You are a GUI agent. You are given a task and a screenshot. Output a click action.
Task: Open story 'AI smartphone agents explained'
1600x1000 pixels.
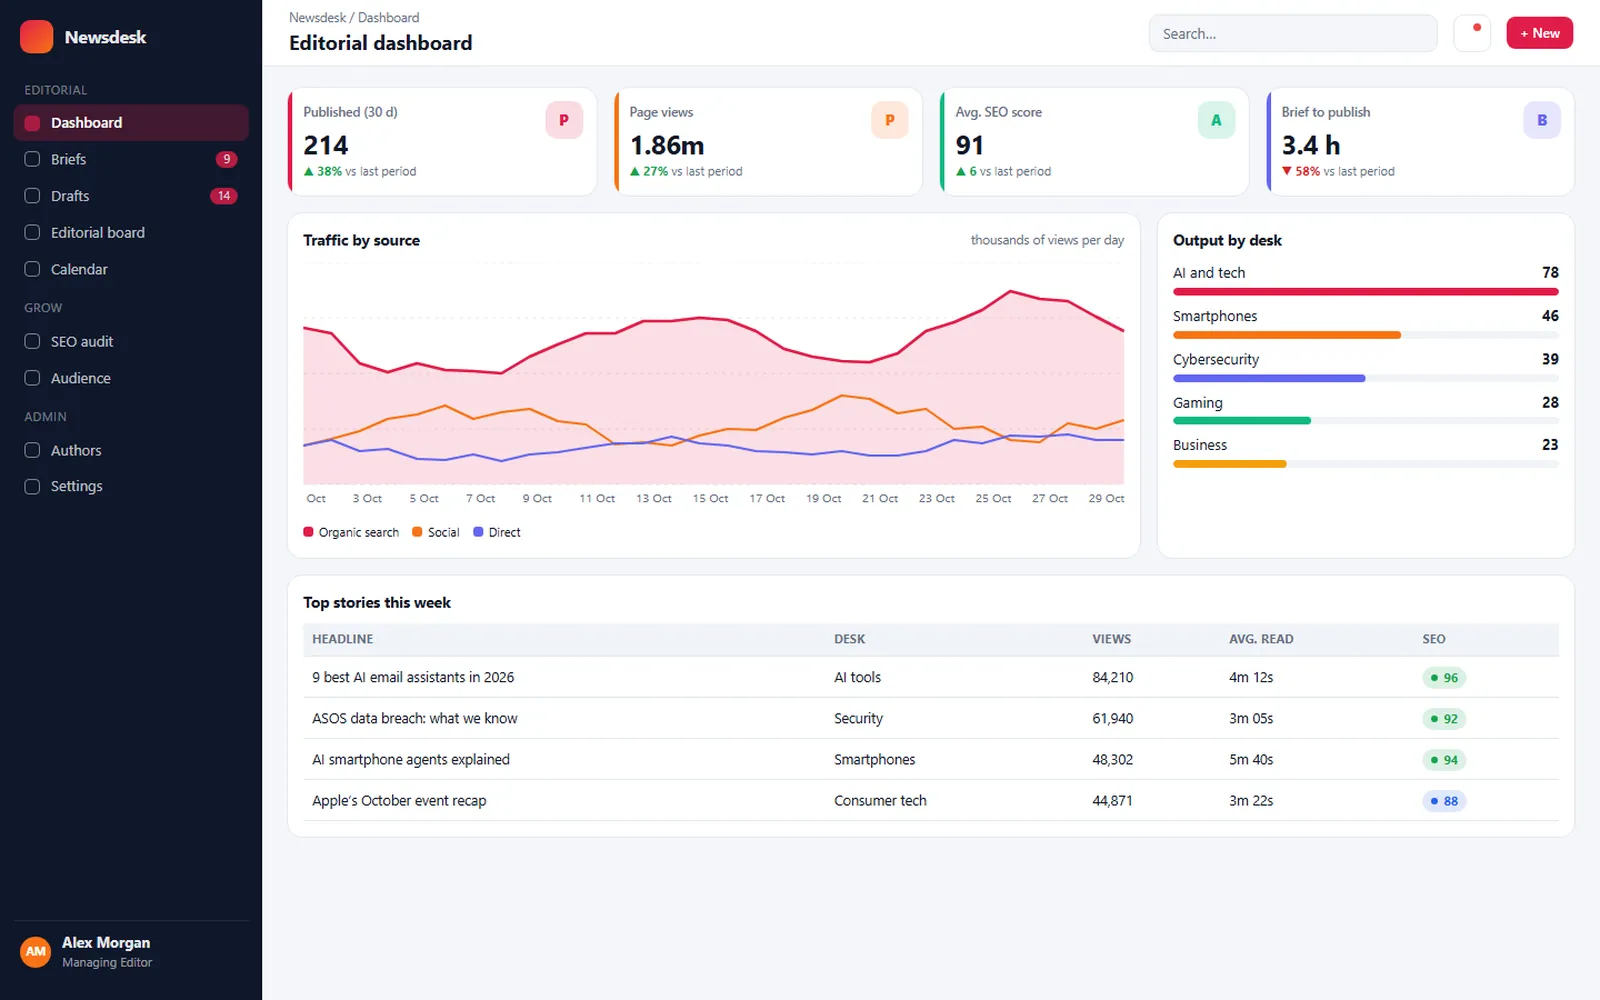pyautogui.click(x=411, y=759)
